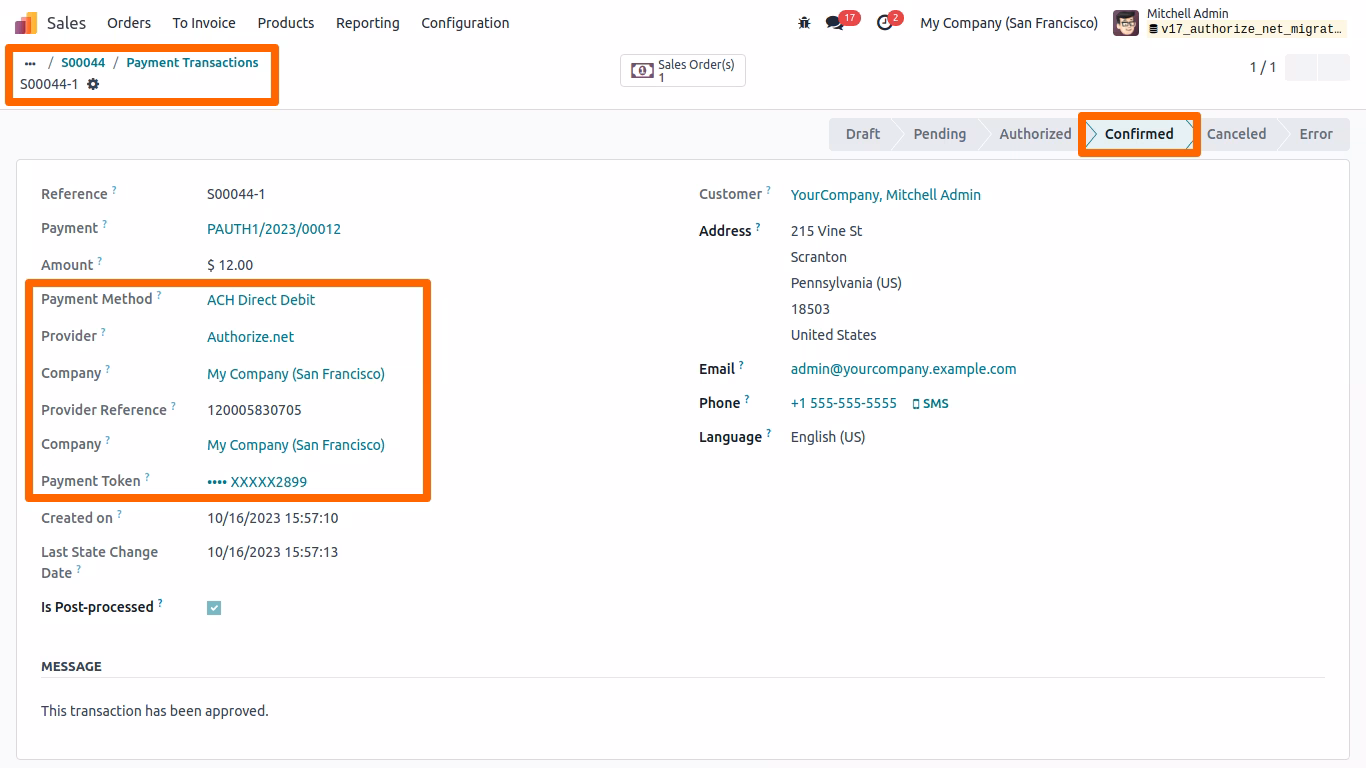1366x768 pixels.
Task: Open the Mitchell Admin user menu
Action: 1230,23
